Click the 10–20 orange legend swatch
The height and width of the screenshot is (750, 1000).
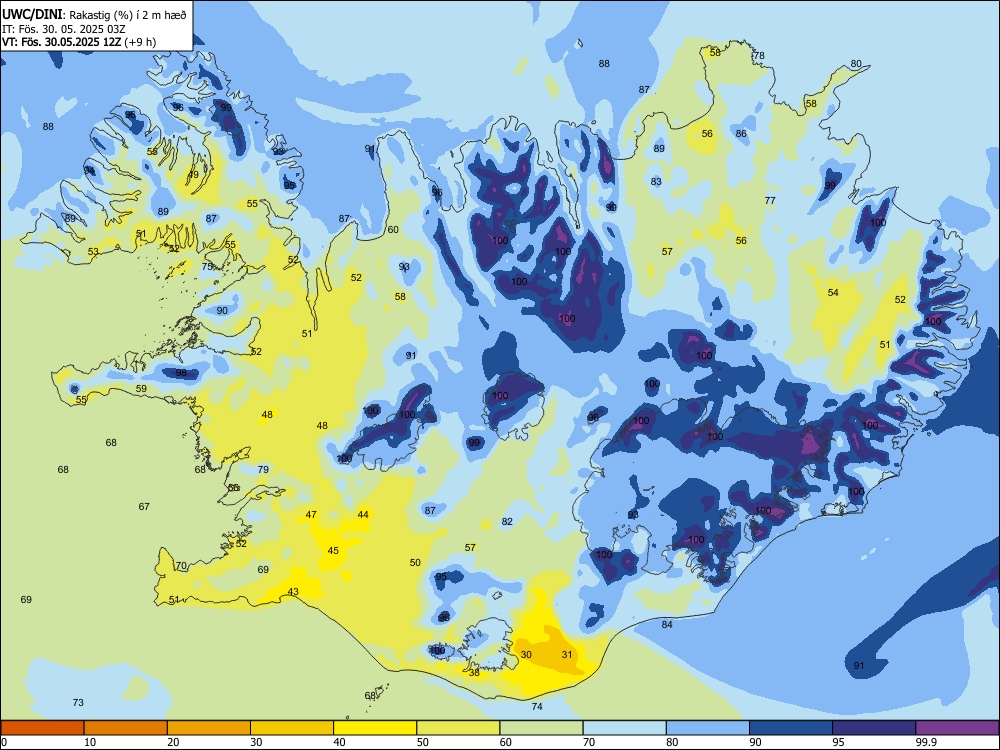pyautogui.click(x=126, y=728)
